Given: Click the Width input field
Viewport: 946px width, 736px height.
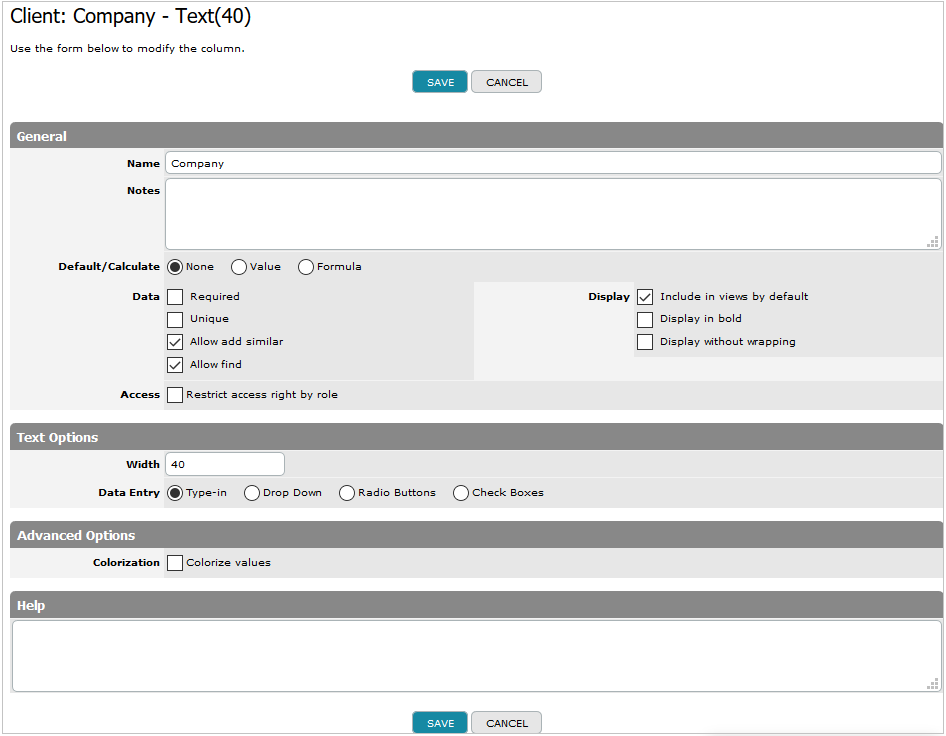Looking at the screenshot, I should [224, 465].
